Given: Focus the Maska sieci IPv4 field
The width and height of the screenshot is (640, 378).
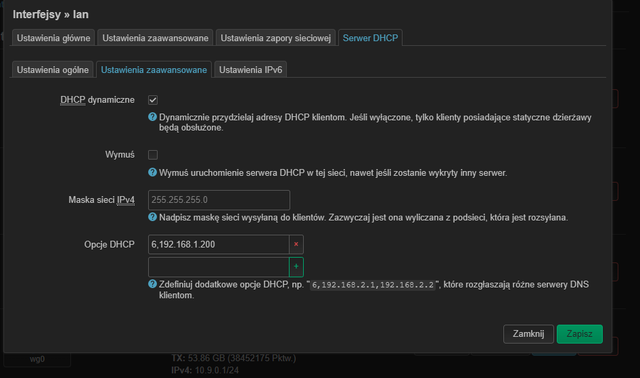Looking at the screenshot, I should click(x=219, y=200).
